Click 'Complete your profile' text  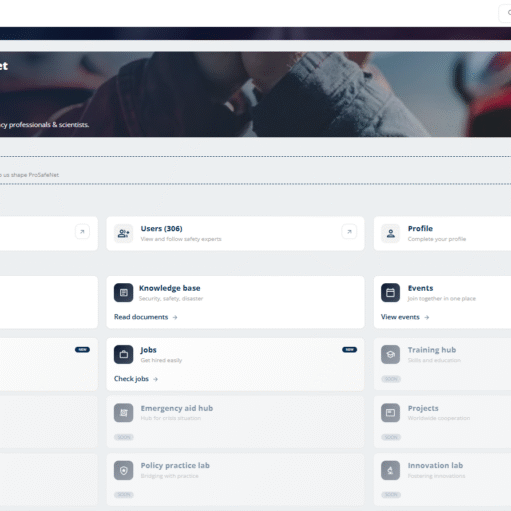click(x=437, y=239)
